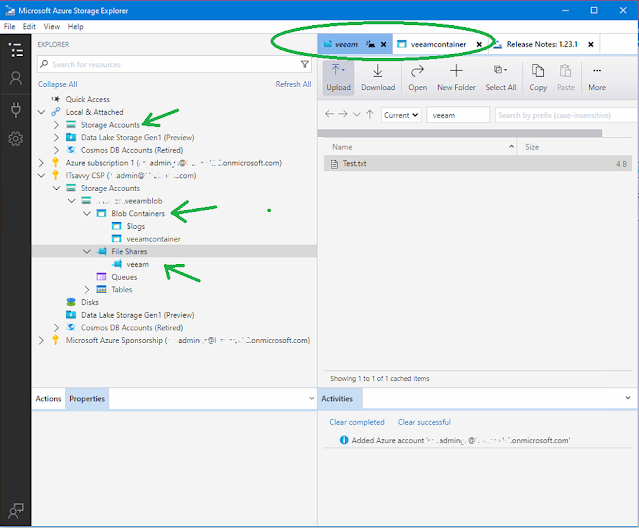The width and height of the screenshot is (639, 528).
Task: Close the veeamcontainer tab
Action: pos(479,44)
